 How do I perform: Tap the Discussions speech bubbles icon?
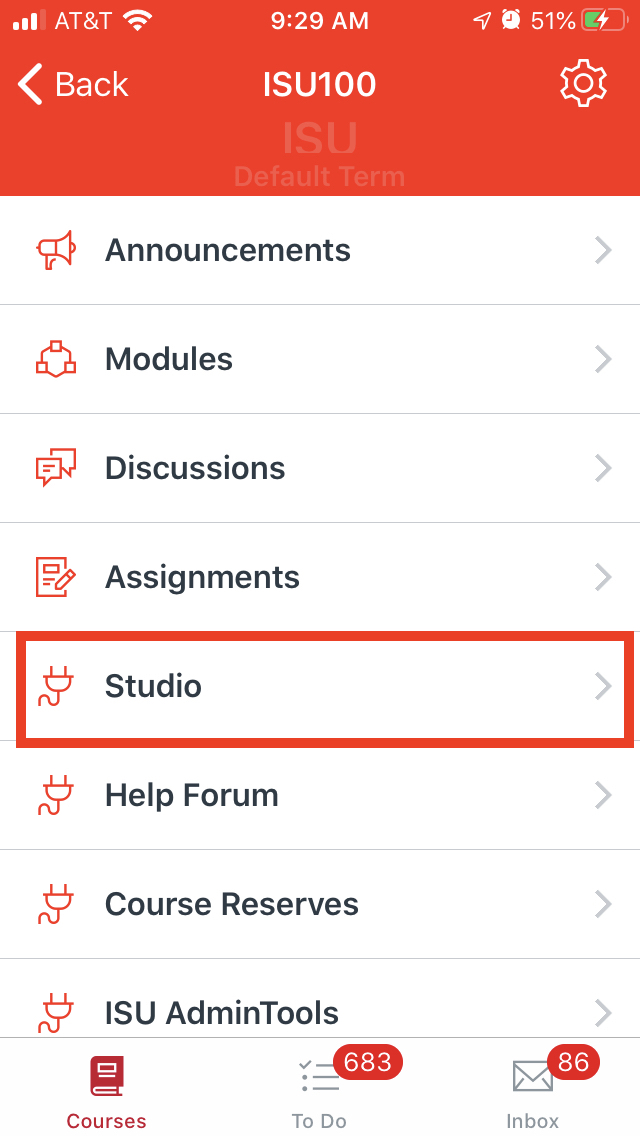(x=56, y=468)
